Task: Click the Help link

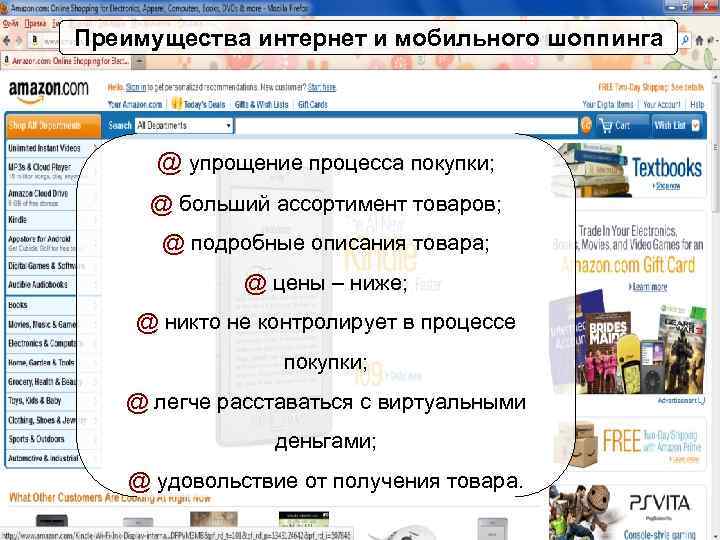Action: pyautogui.click(x=697, y=105)
